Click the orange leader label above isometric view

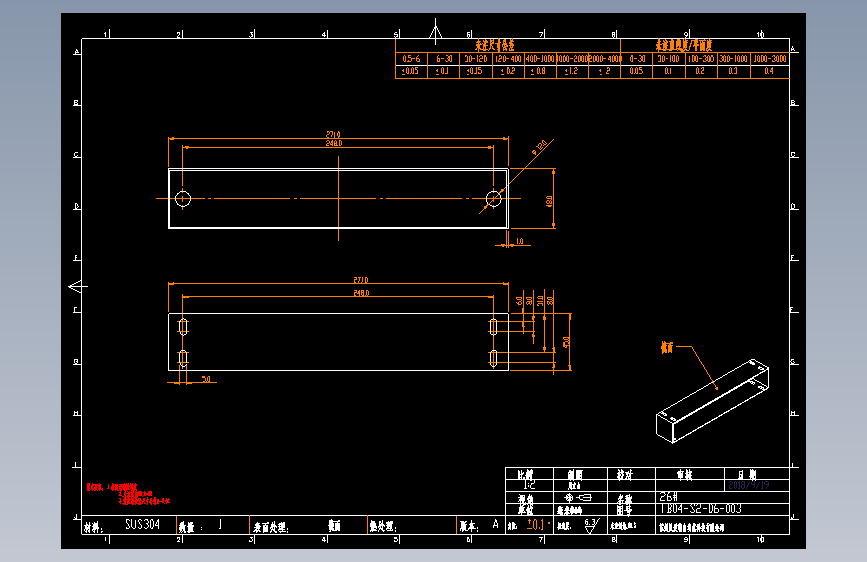click(x=667, y=347)
